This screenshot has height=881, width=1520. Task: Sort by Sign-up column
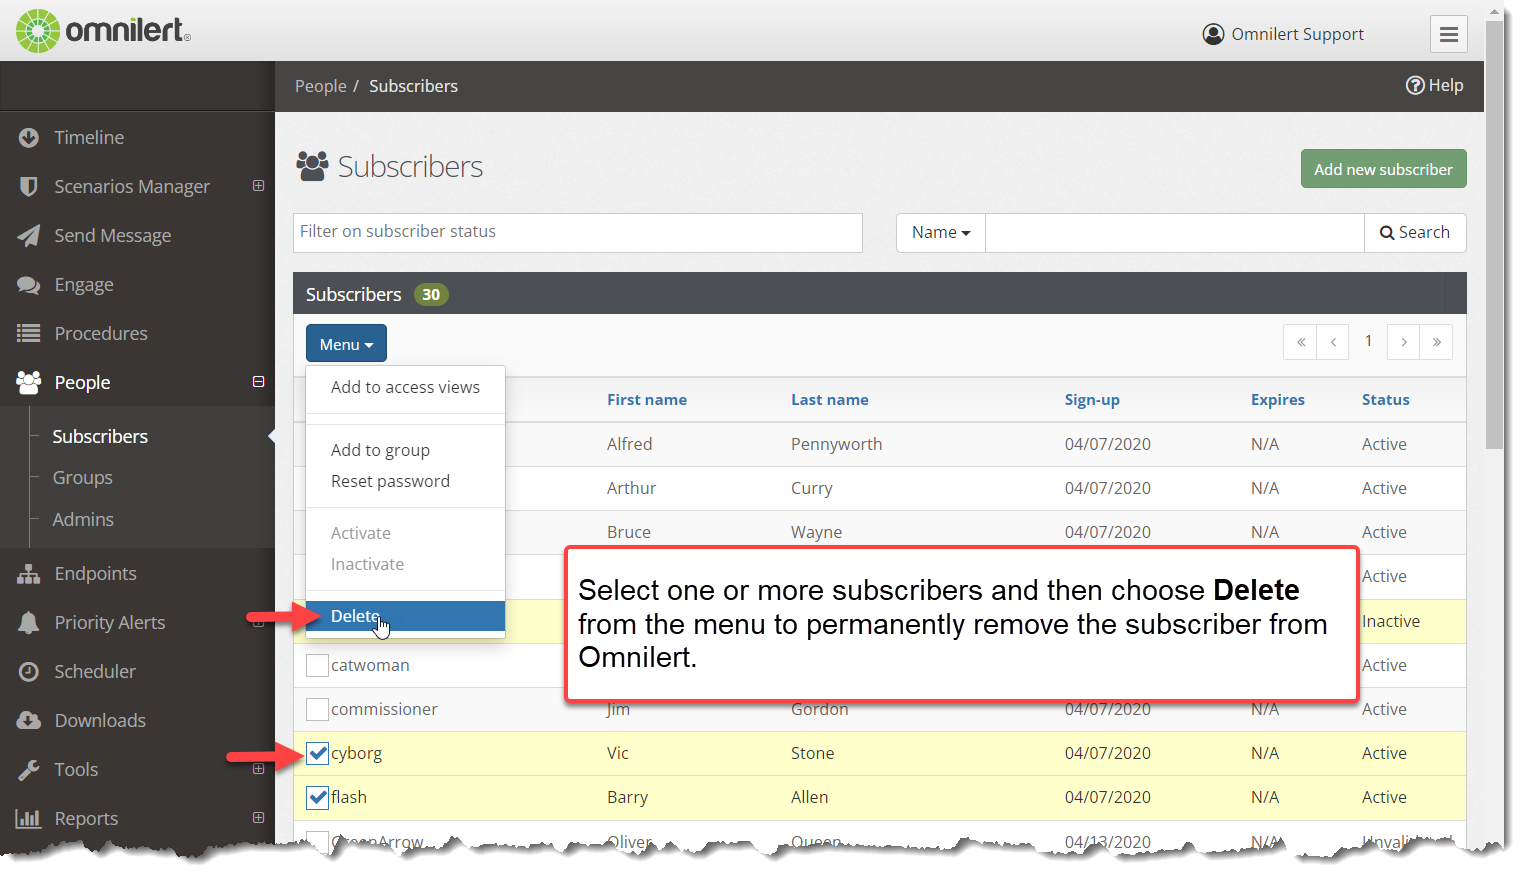[1092, 399]
